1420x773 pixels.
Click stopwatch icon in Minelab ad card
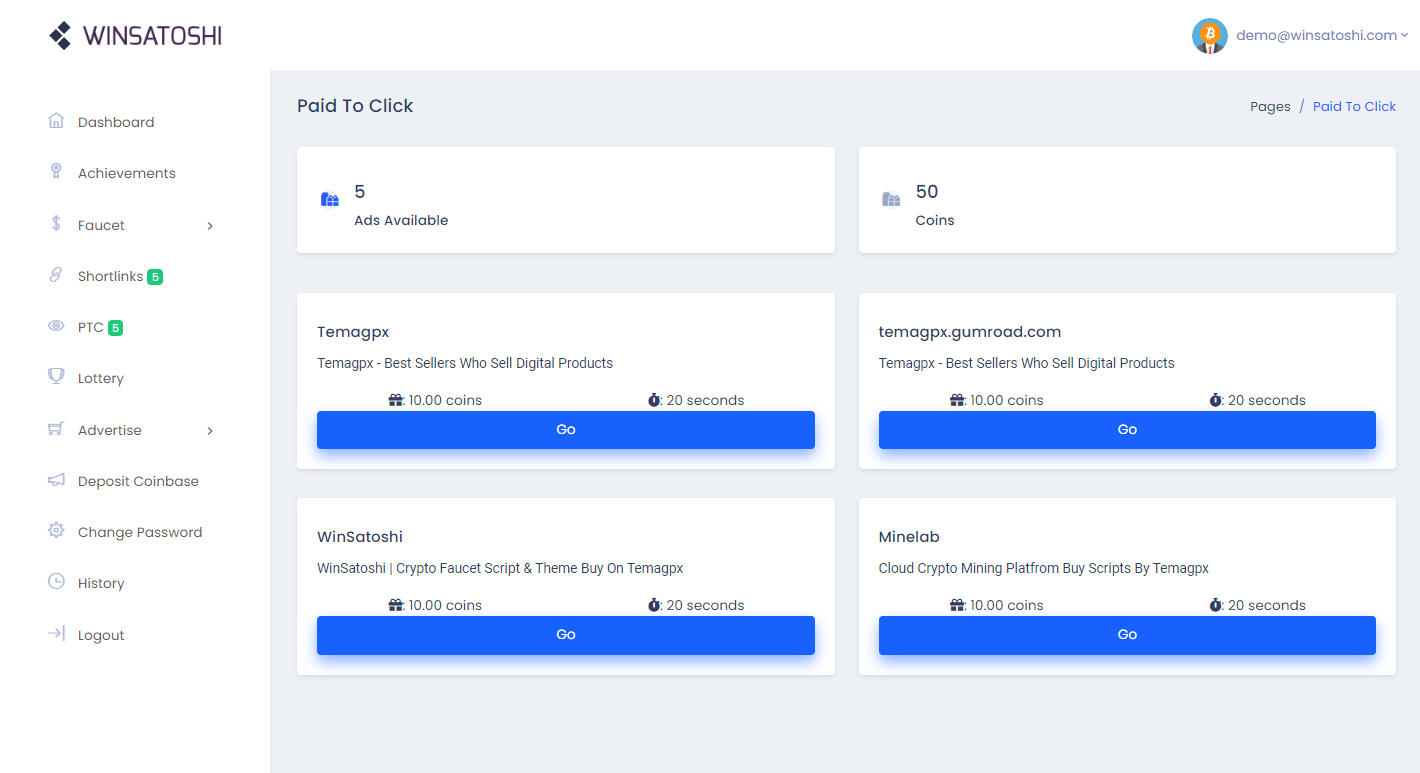click(x=1215, y=605)
